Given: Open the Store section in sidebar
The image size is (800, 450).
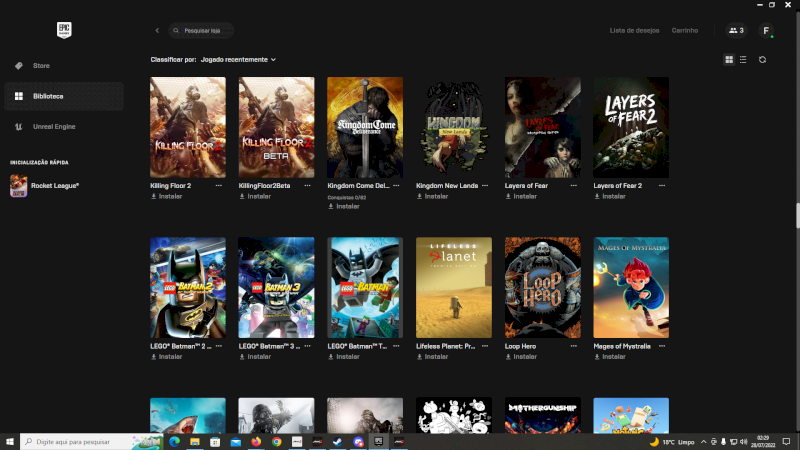Looking at the screenshot, I should (x=40, y=66).
